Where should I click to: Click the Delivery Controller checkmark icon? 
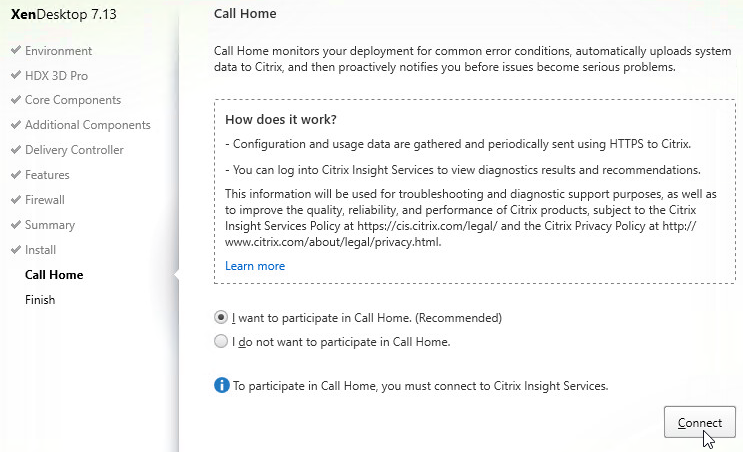tap(16, 149)
